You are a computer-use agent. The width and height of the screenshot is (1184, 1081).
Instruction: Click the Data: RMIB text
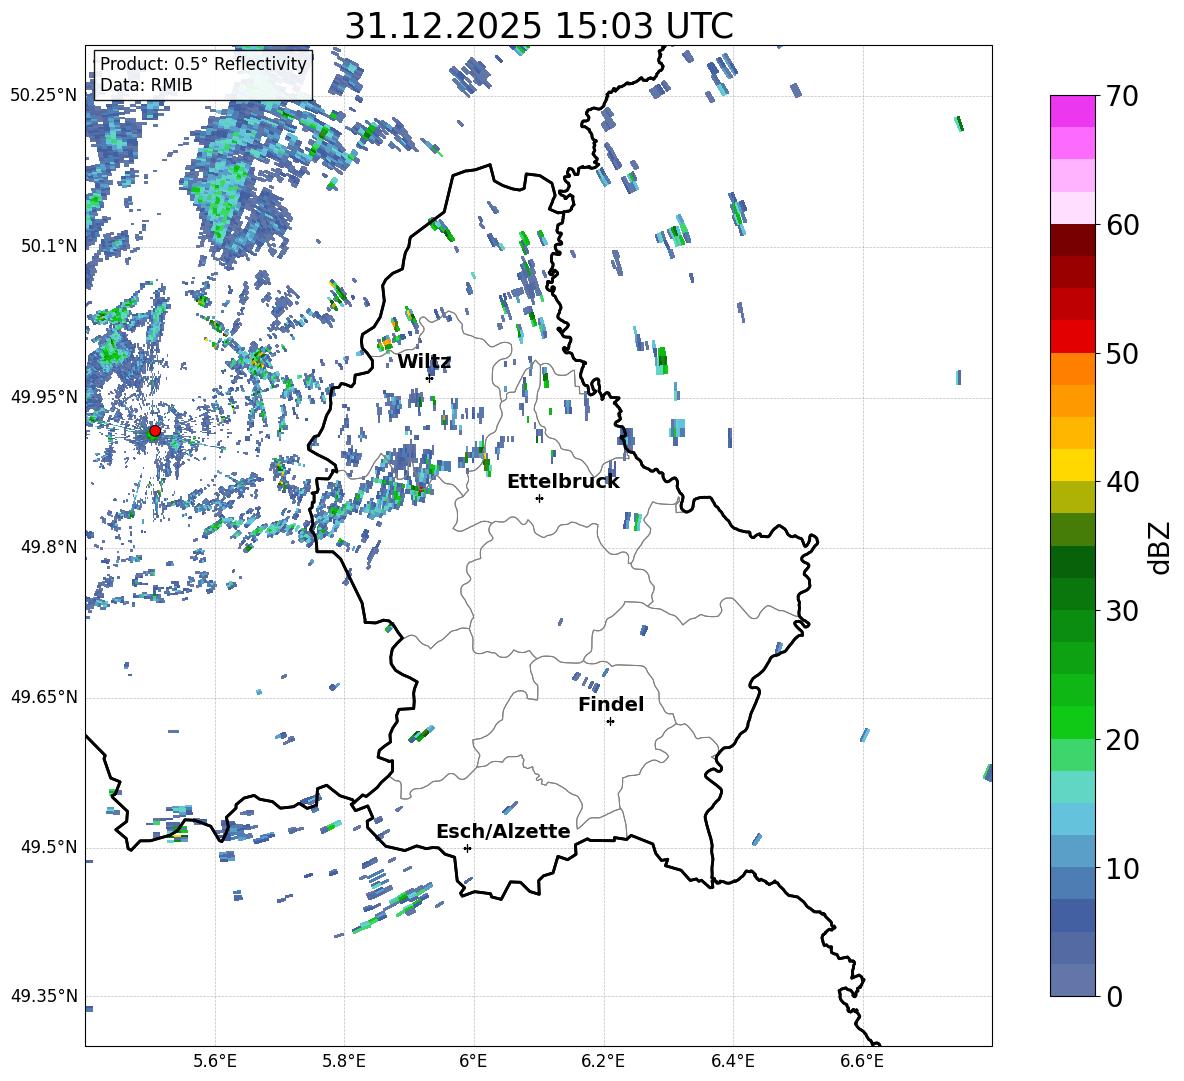tap(146, 85)
